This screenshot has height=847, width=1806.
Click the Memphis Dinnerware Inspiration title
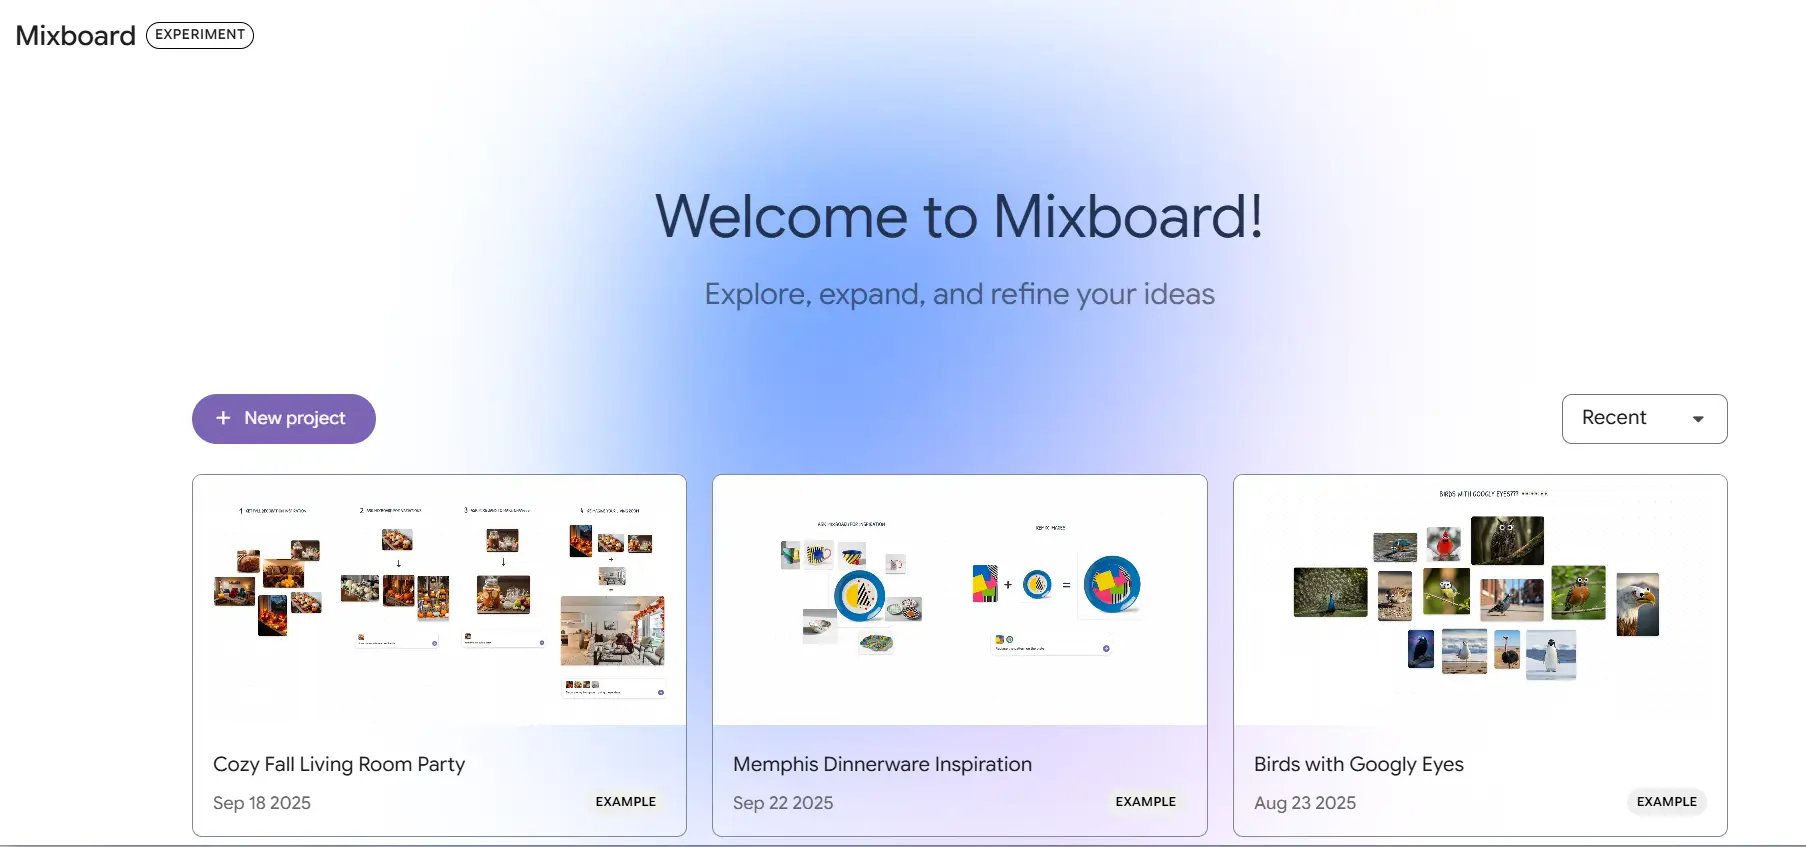click(882, 764)
